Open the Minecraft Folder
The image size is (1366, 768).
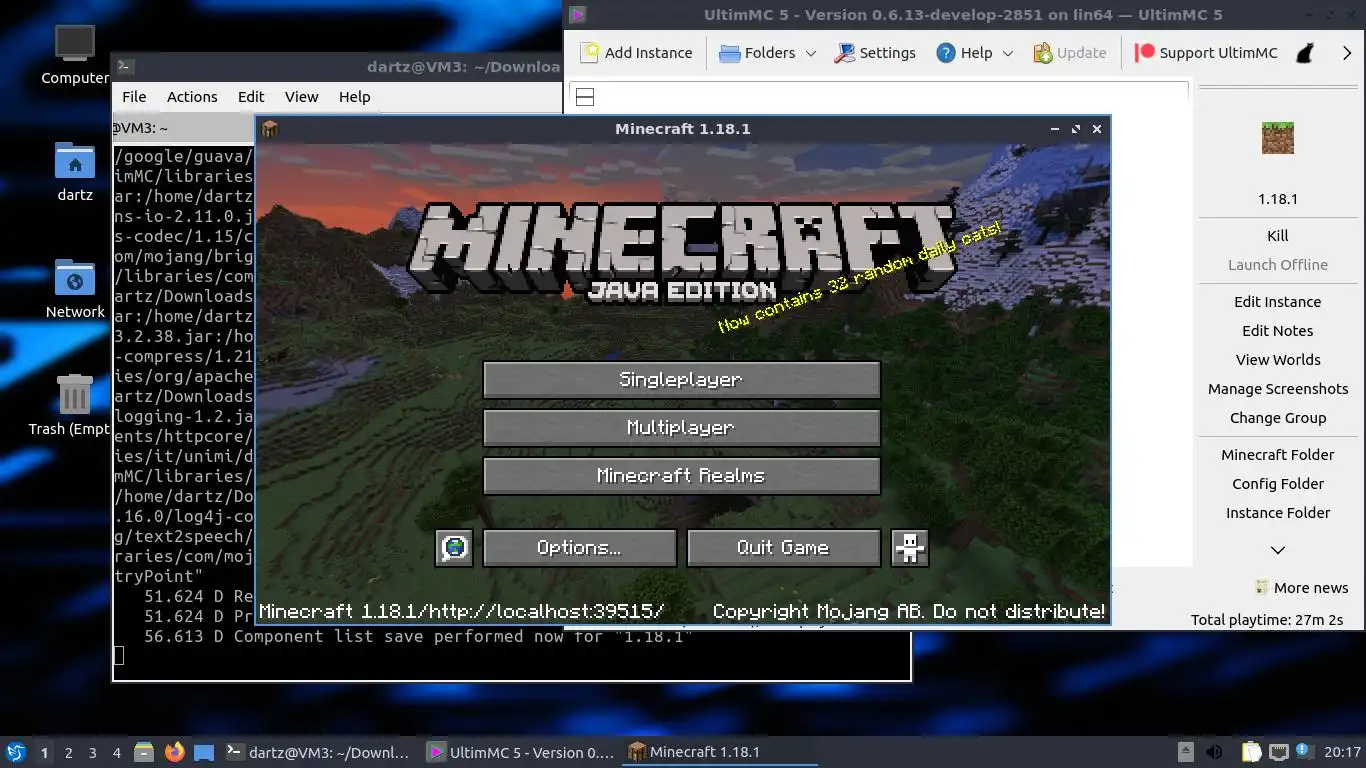(1277, 455)
